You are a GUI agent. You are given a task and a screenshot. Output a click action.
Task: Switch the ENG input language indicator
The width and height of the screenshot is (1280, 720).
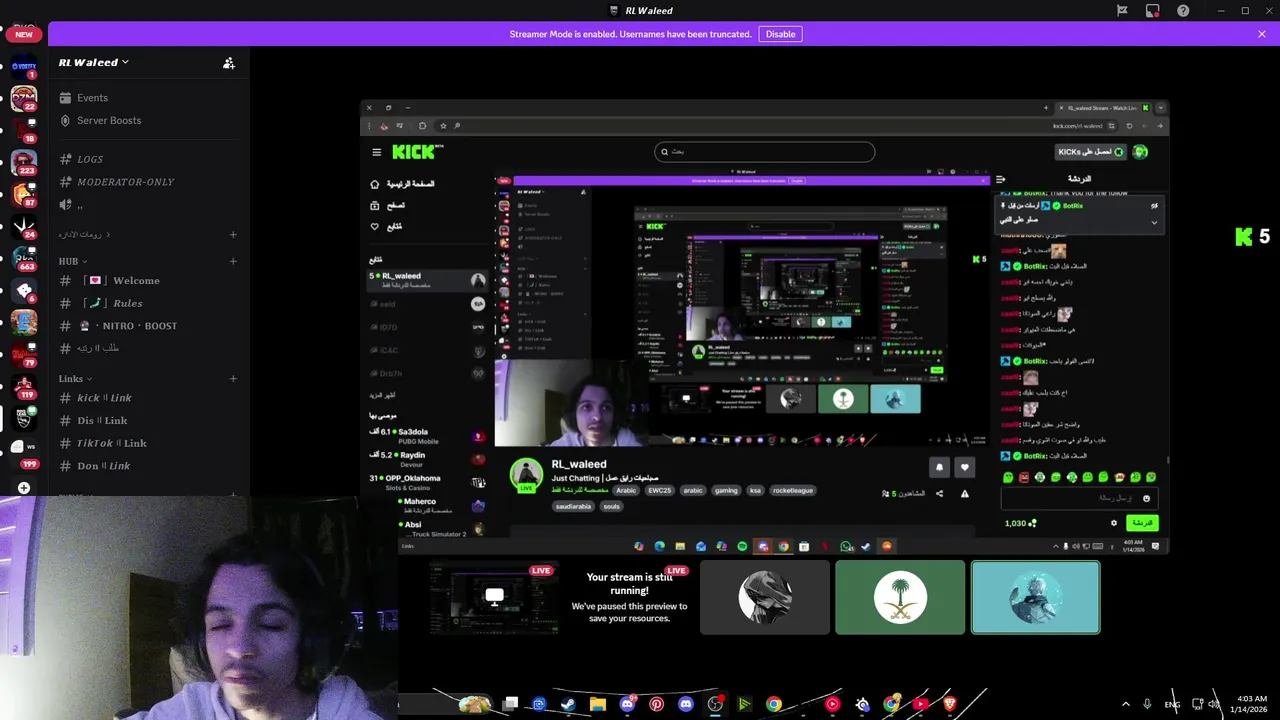tap(1172, 704)
